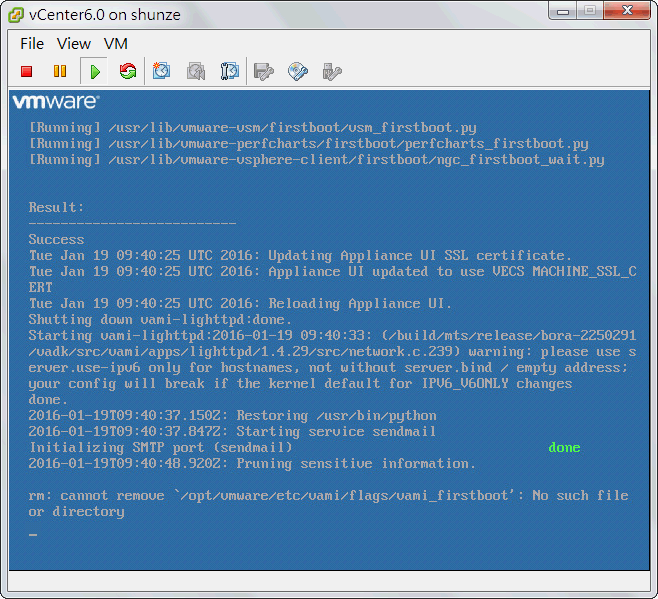Screen dimensions: 658x599
Task: Take a snapshot of the virtual machine
Action: 162,71
